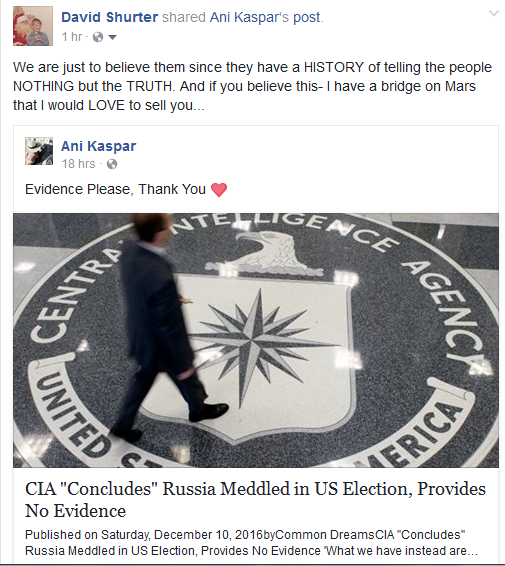This screenshot has width=505, height=566.
Task: Open post options chevron at top right
Action: [493, 13]
